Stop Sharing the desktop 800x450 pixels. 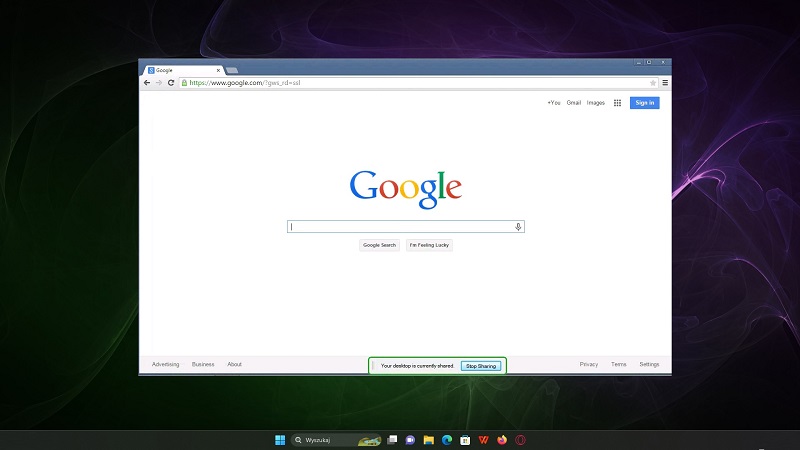[481, 366]
